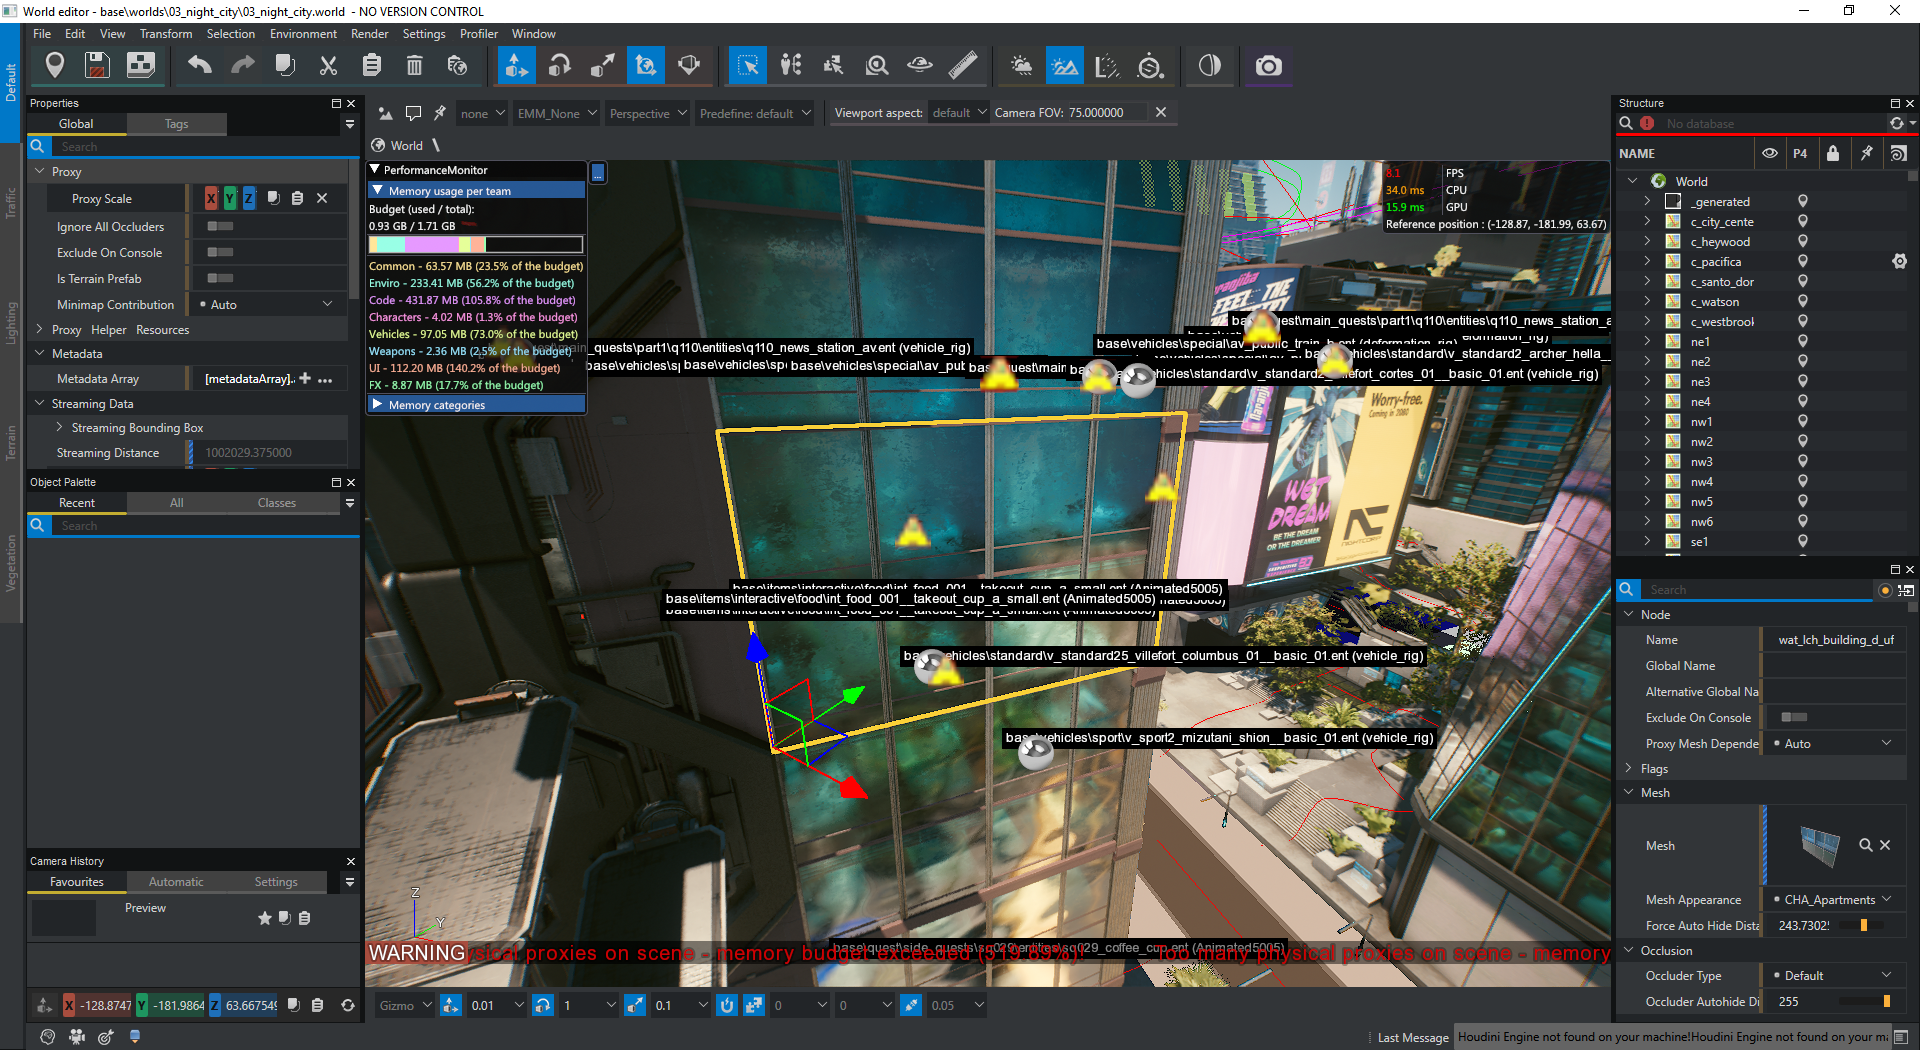Image resolution: width=1920 pixels, height=1050 pixels.
Task: Click the refresh icon in Structure panel
Action: (1896, 124)
